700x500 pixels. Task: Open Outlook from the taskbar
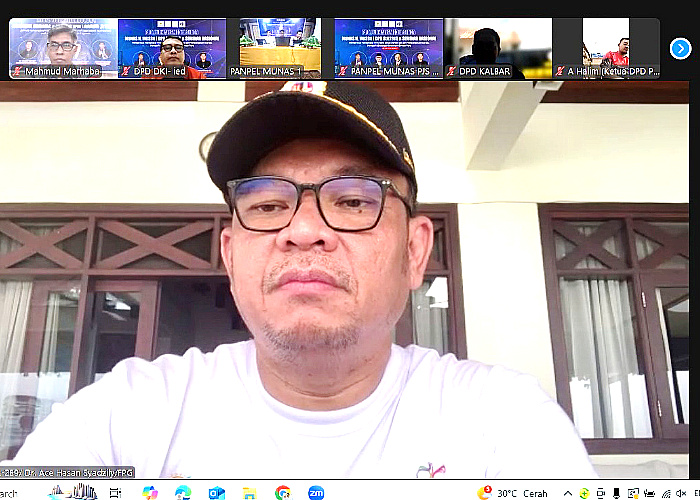coord(217,492)
